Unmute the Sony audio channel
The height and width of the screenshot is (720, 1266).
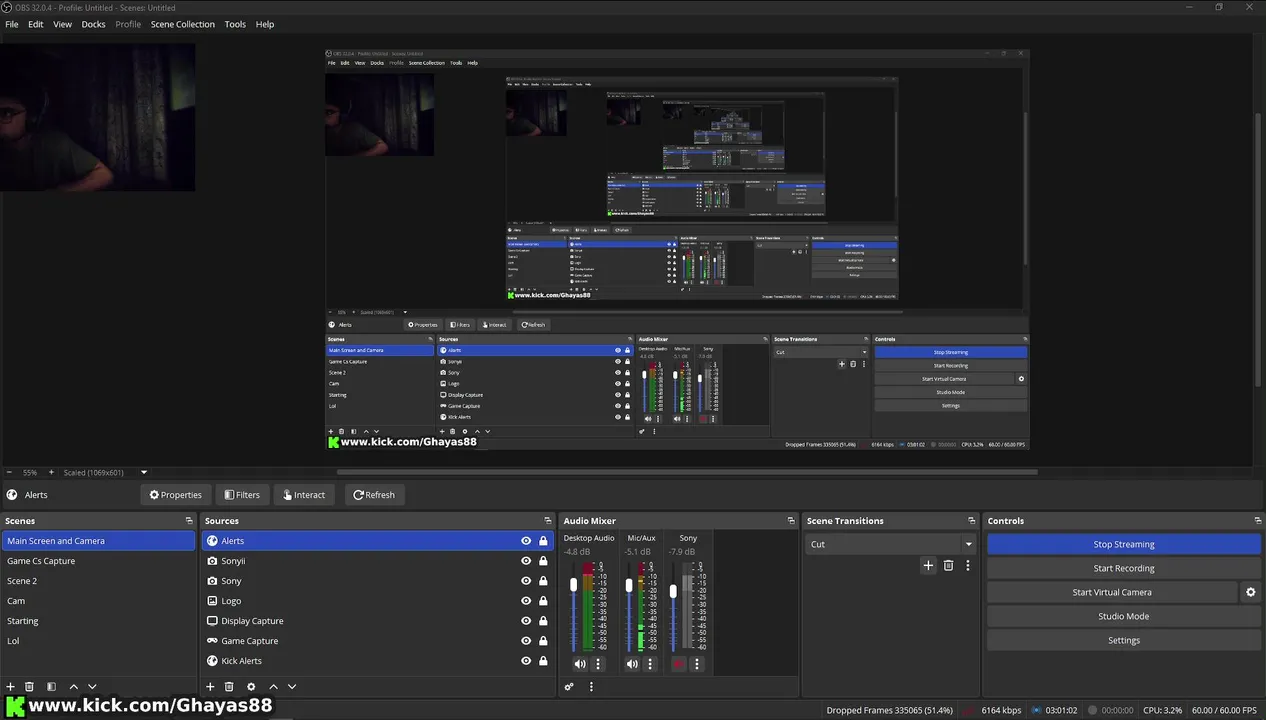click(x=679, y=664)
